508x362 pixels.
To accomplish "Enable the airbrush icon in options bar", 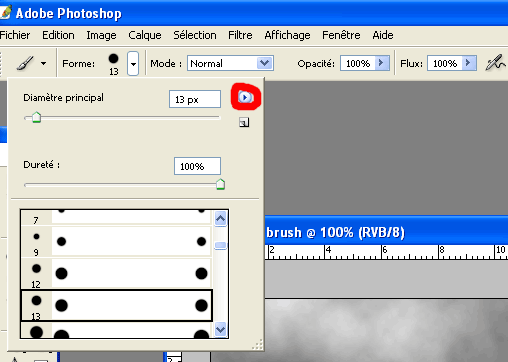I will 495,63.
